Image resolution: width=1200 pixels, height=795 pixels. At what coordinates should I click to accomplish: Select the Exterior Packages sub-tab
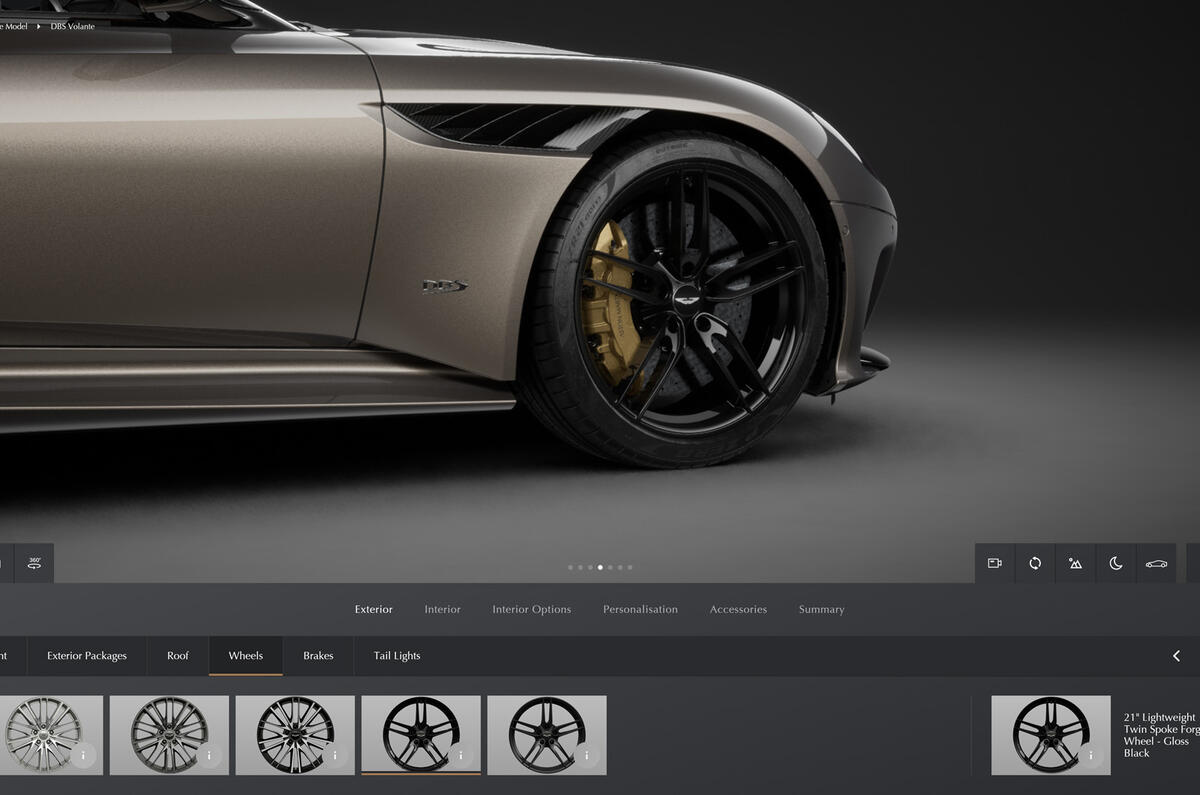(x=87, y=656)
